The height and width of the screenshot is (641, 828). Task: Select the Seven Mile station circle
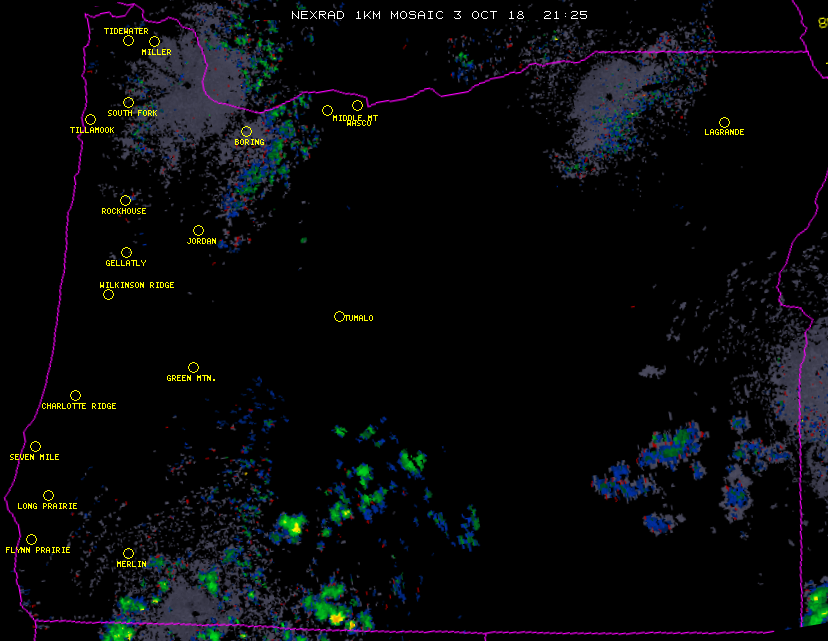35,446
